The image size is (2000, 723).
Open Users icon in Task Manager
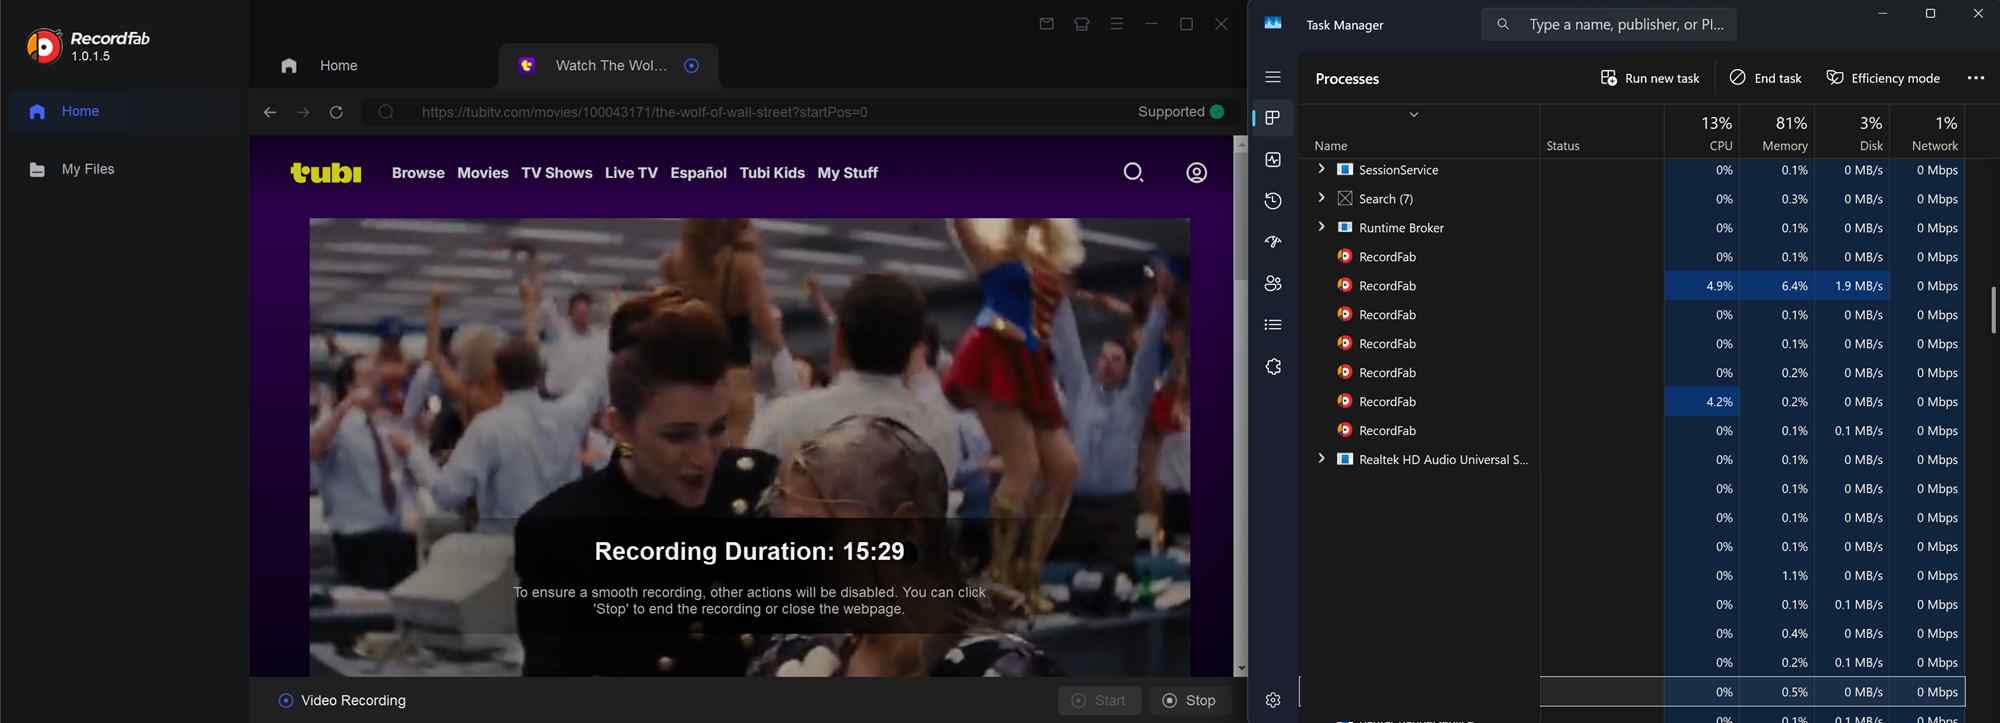(x=1273, y=284)
